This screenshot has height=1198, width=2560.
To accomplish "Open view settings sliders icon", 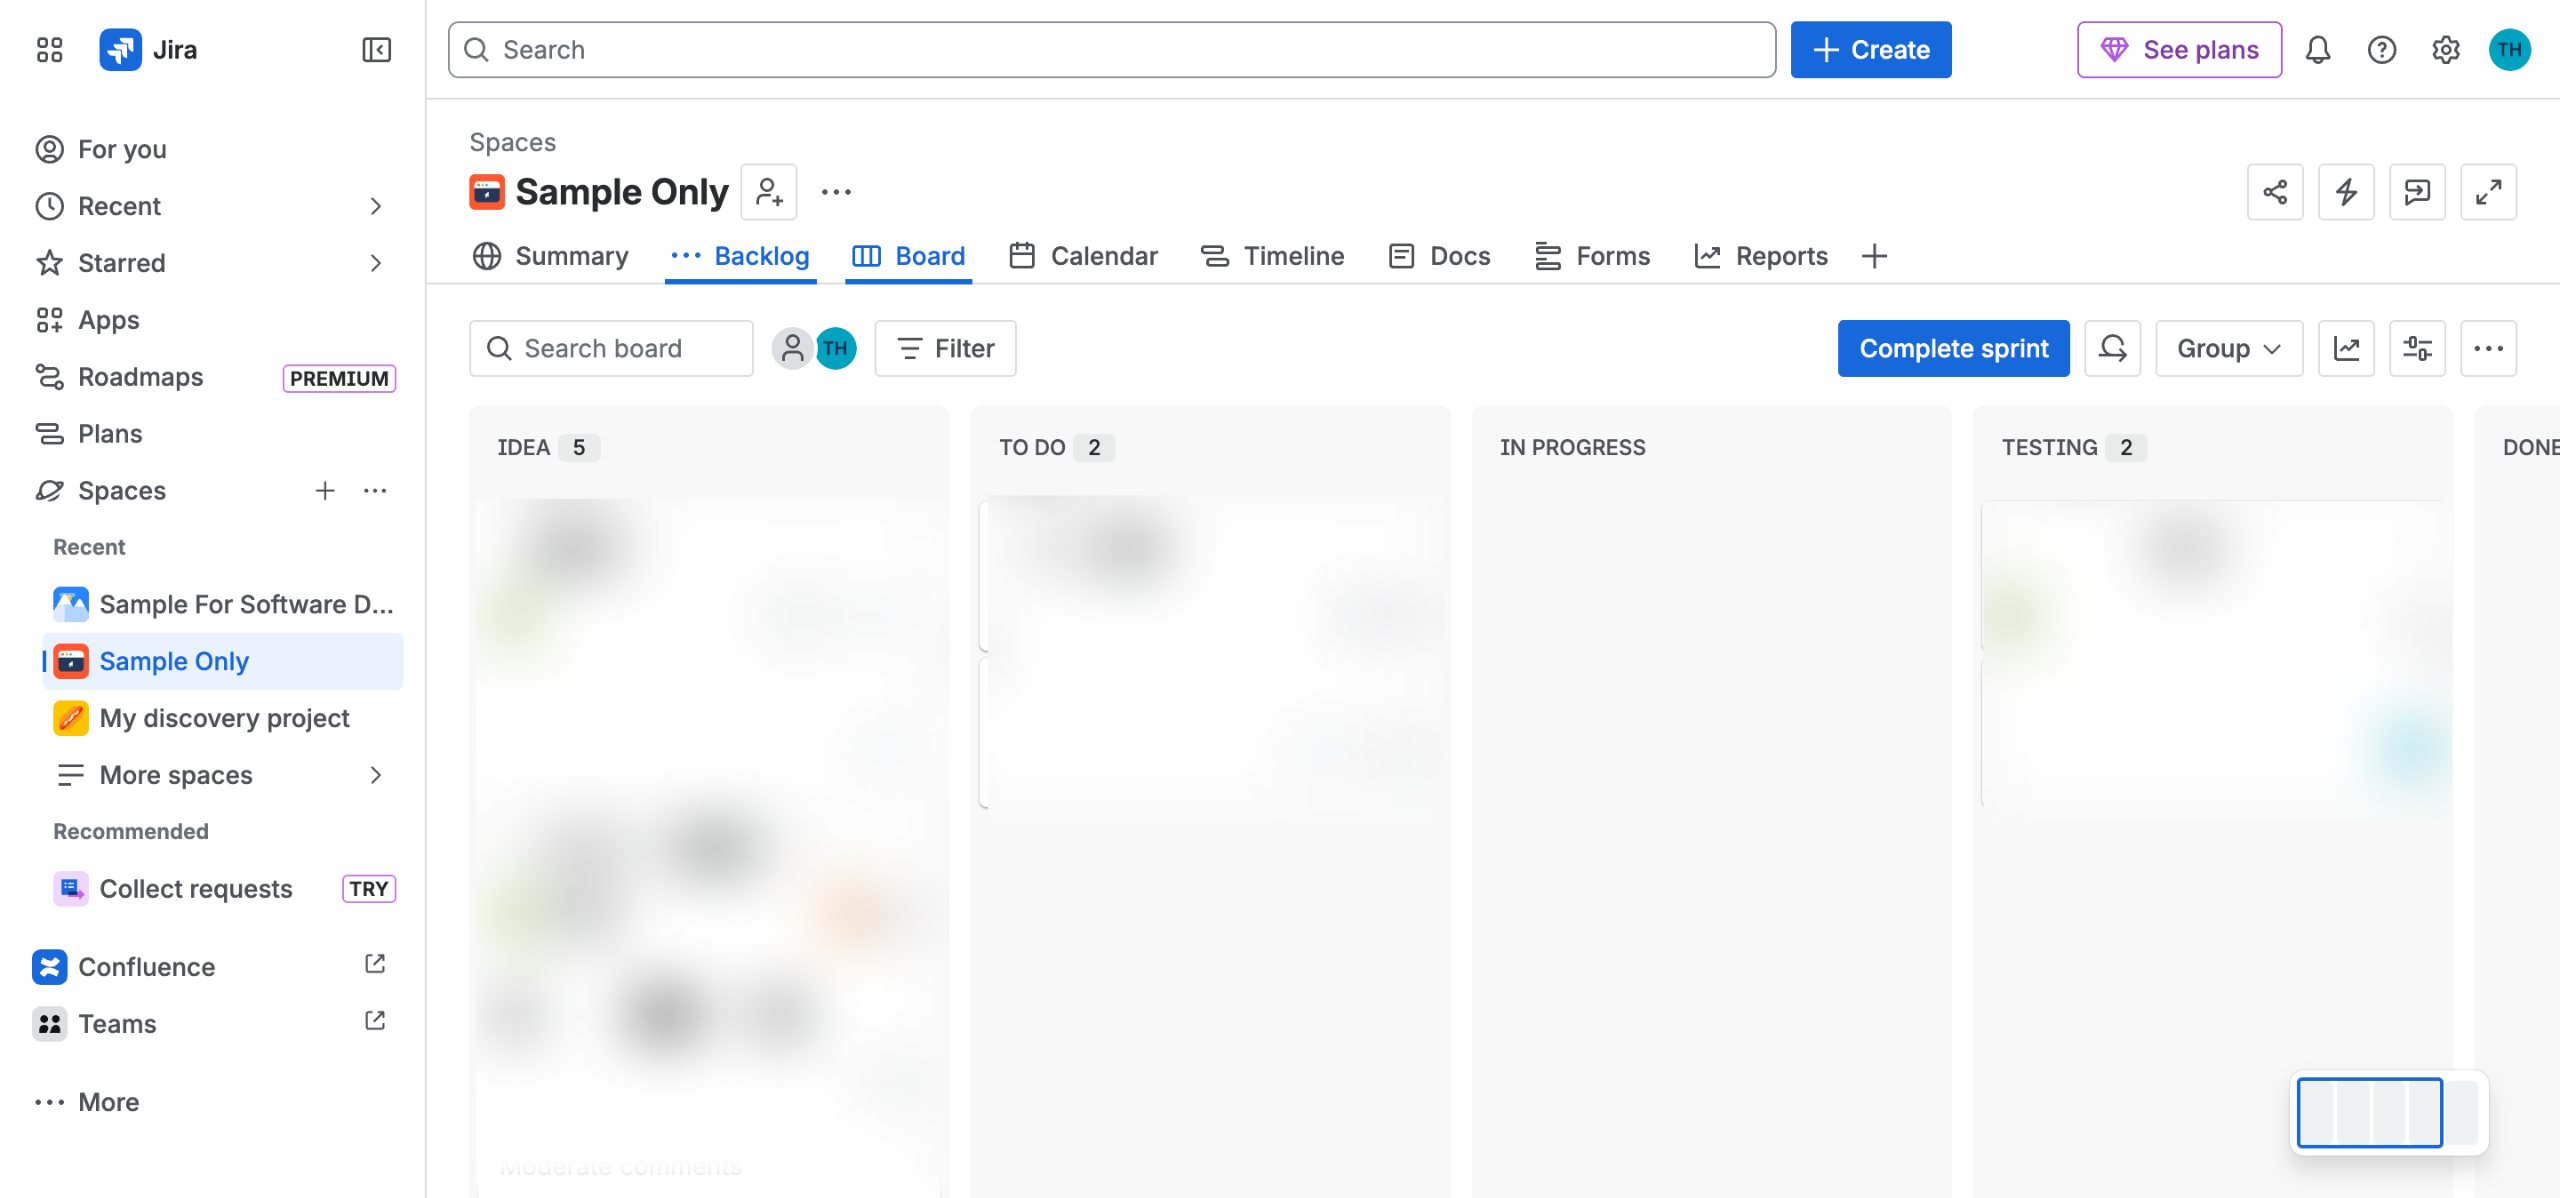I will [x=2417, y=349].
